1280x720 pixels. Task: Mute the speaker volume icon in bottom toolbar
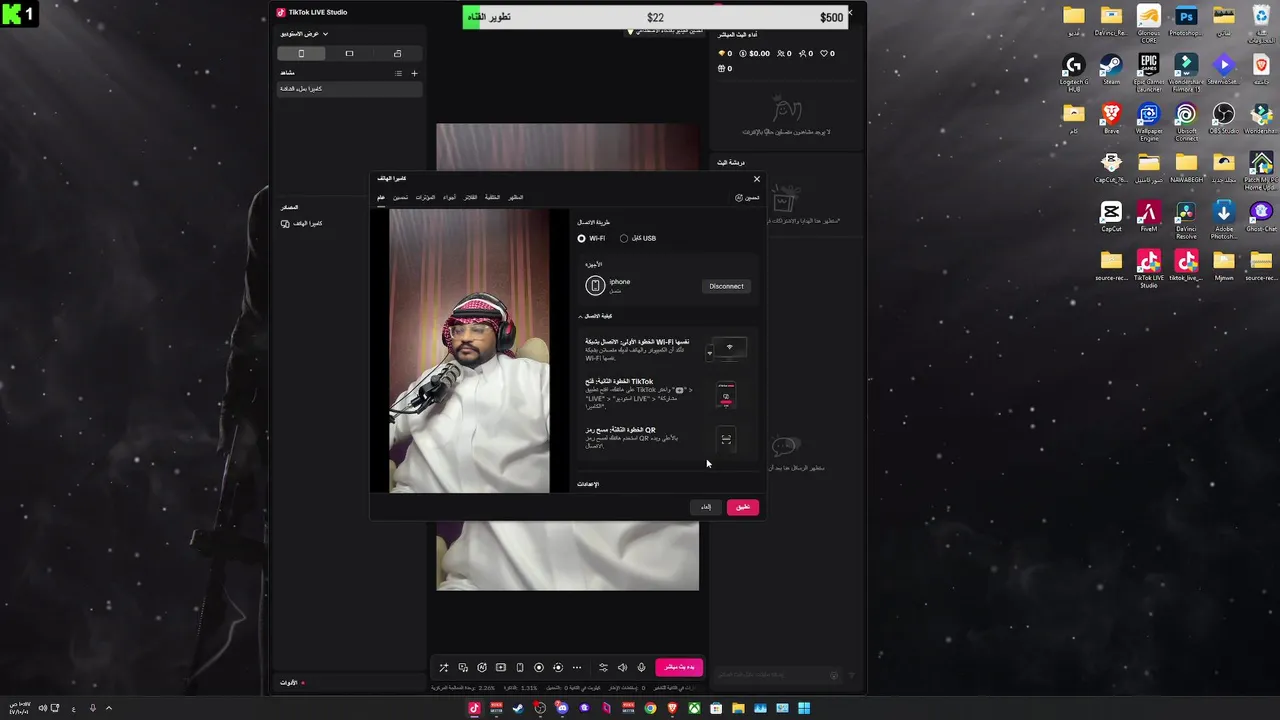622,667
